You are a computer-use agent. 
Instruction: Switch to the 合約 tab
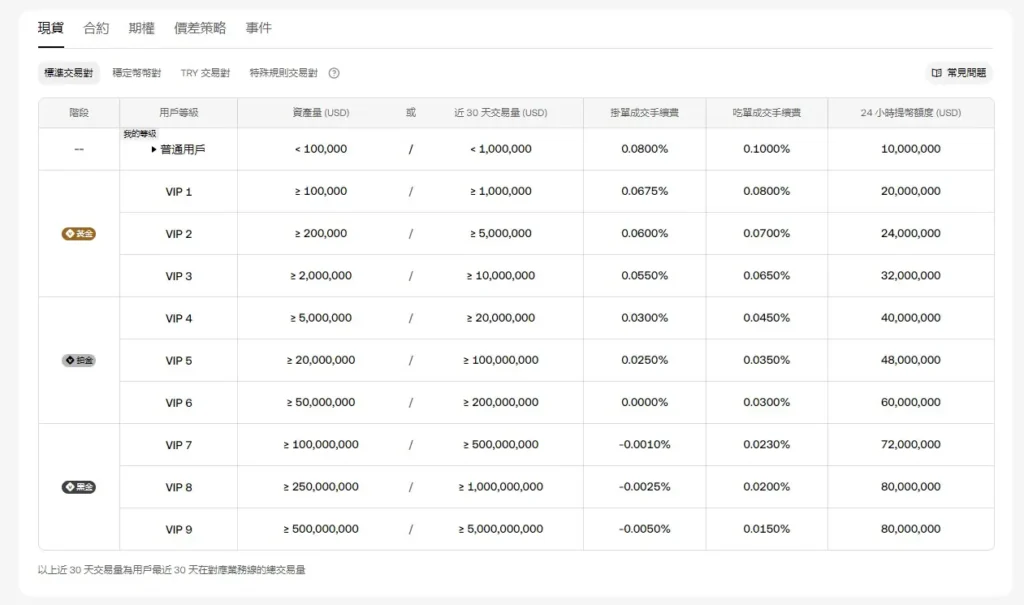96,28
